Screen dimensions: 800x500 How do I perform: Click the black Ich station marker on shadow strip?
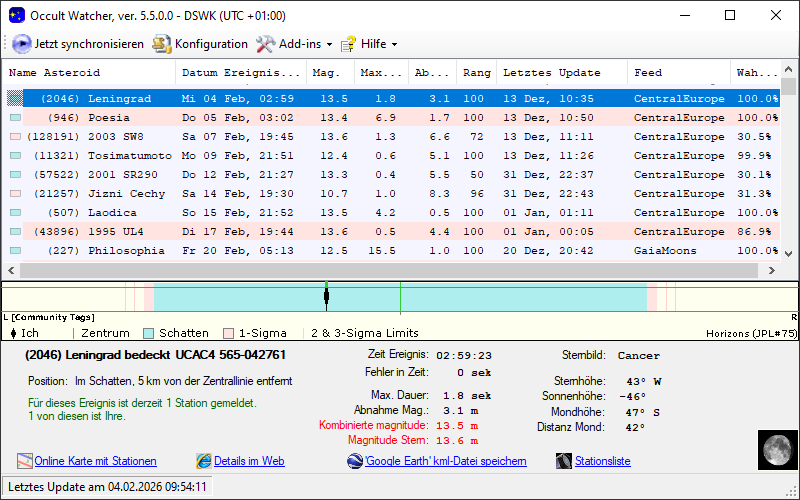click(x=327, y=297)
